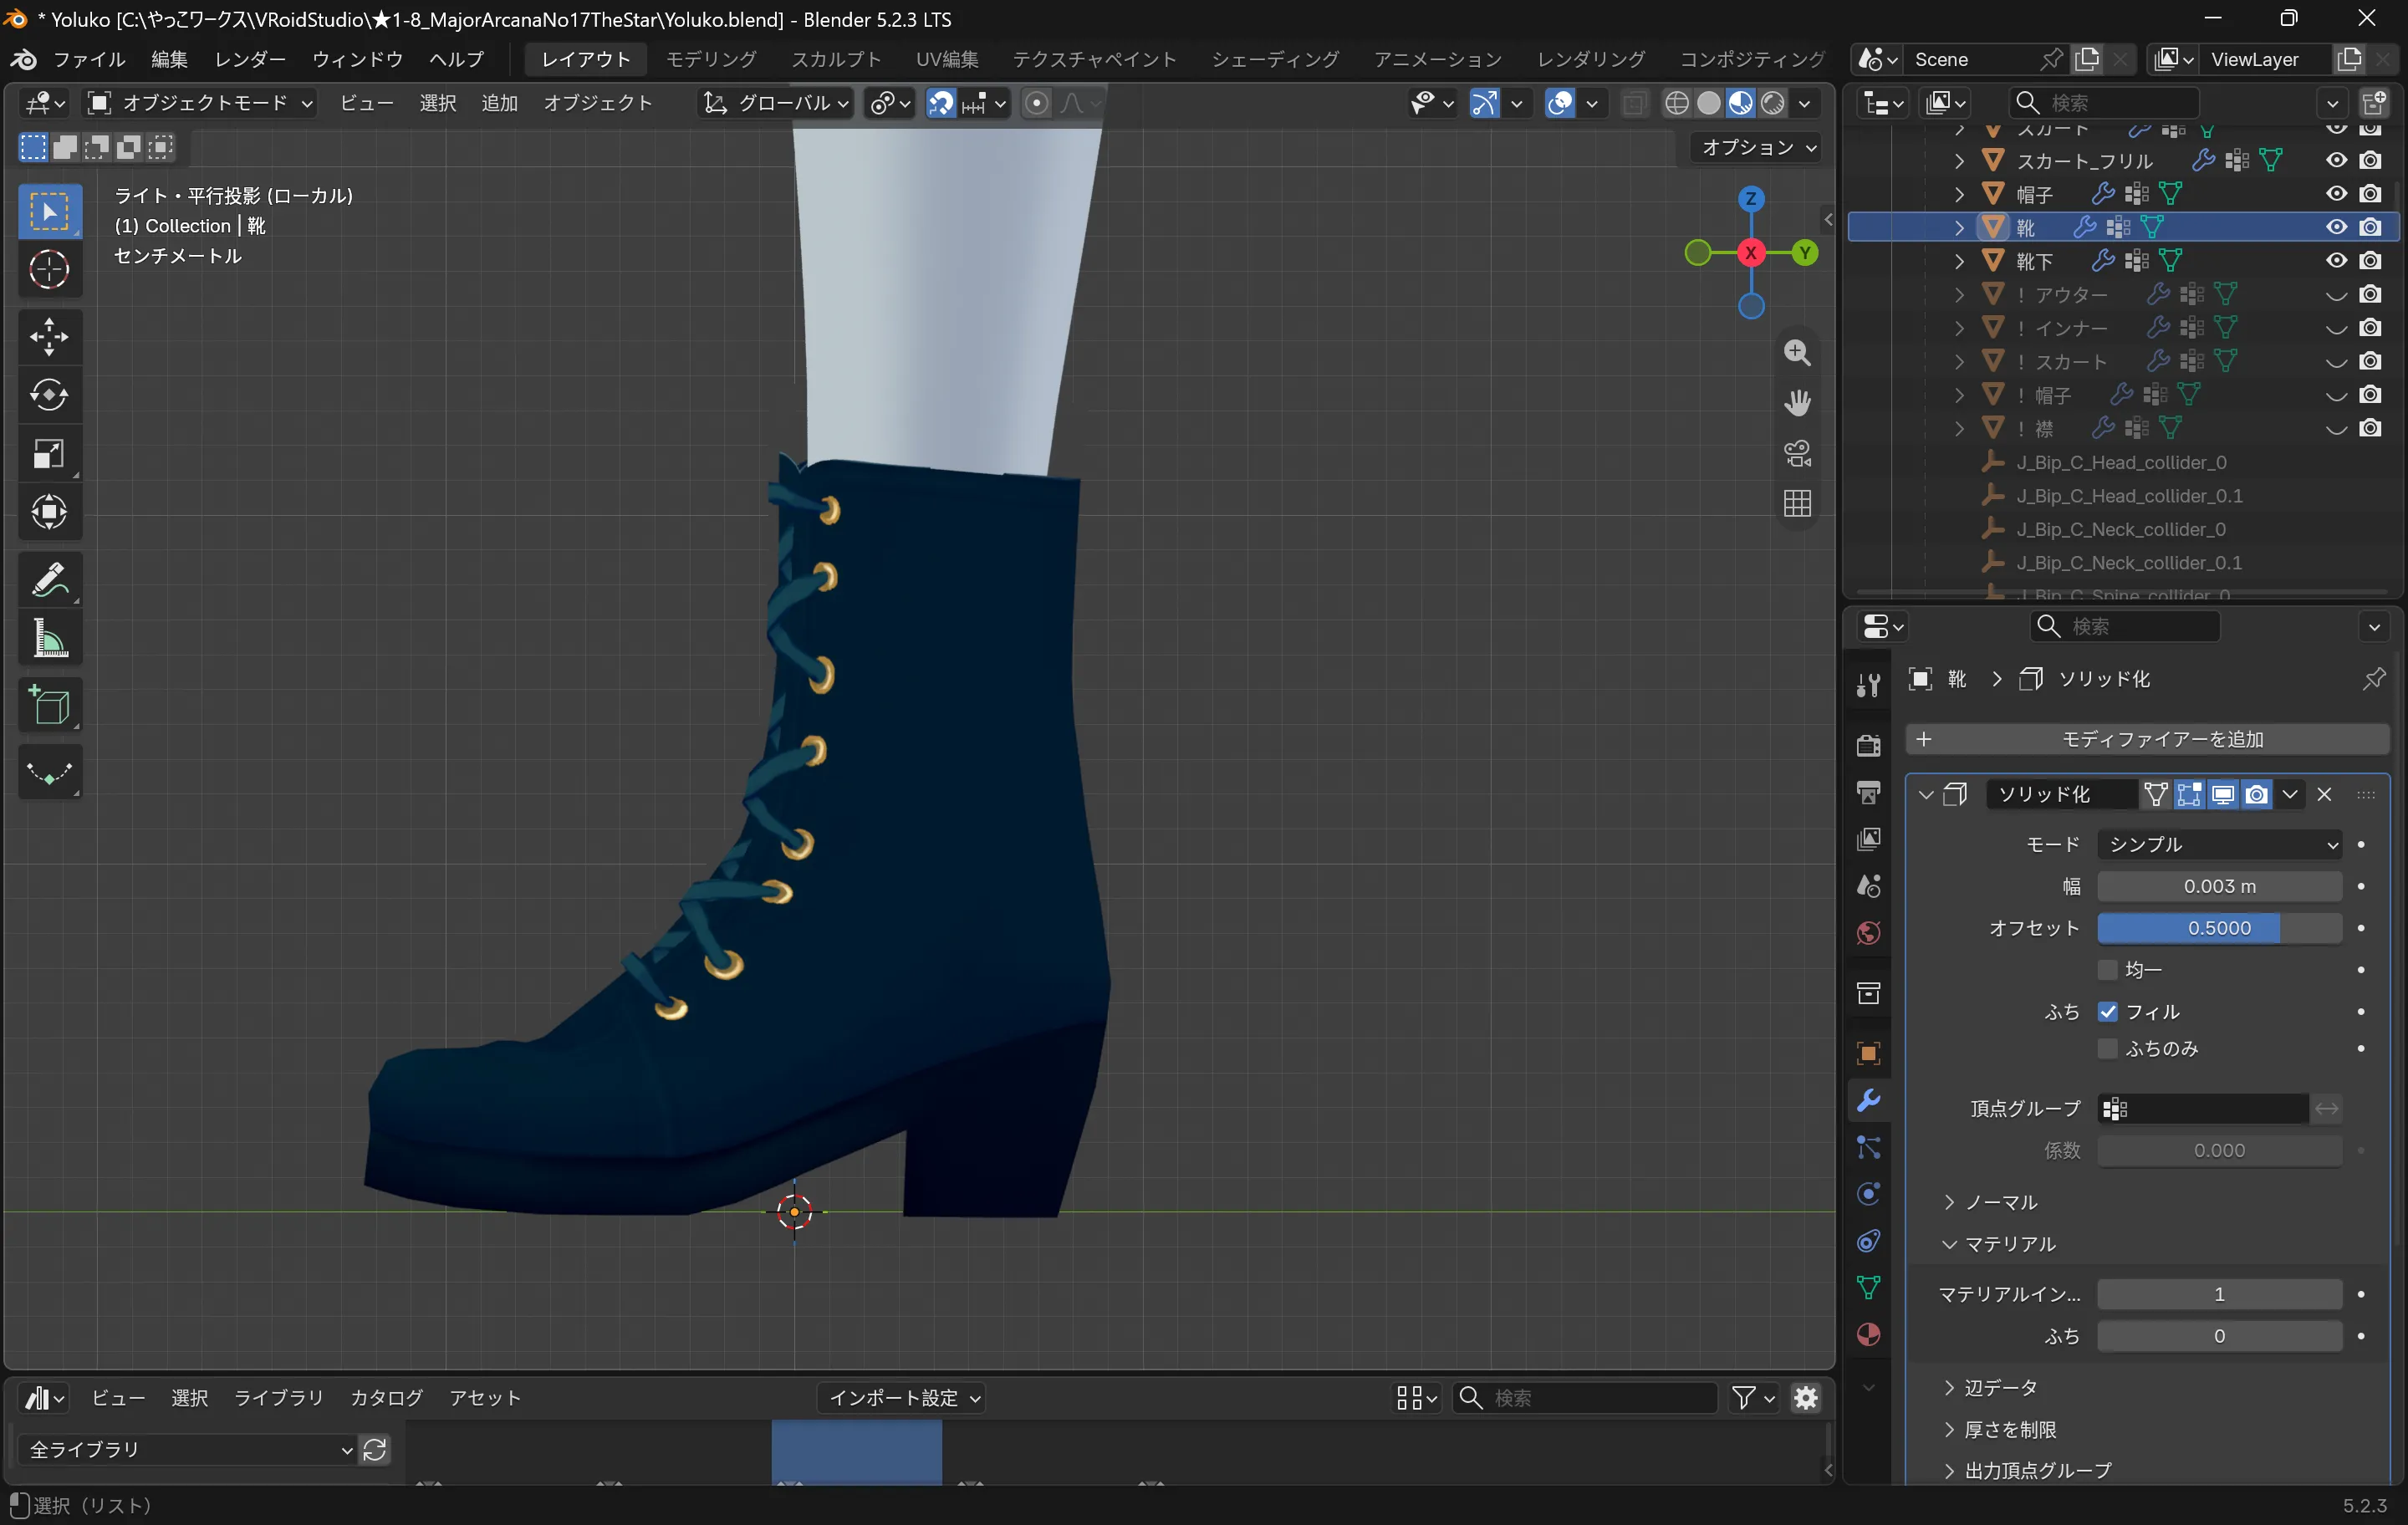Screen dimensions: 2408x1525
Task: Click the viewport zoom magnifier icon
Action: pyautogui.click(x=1797, y=352)
